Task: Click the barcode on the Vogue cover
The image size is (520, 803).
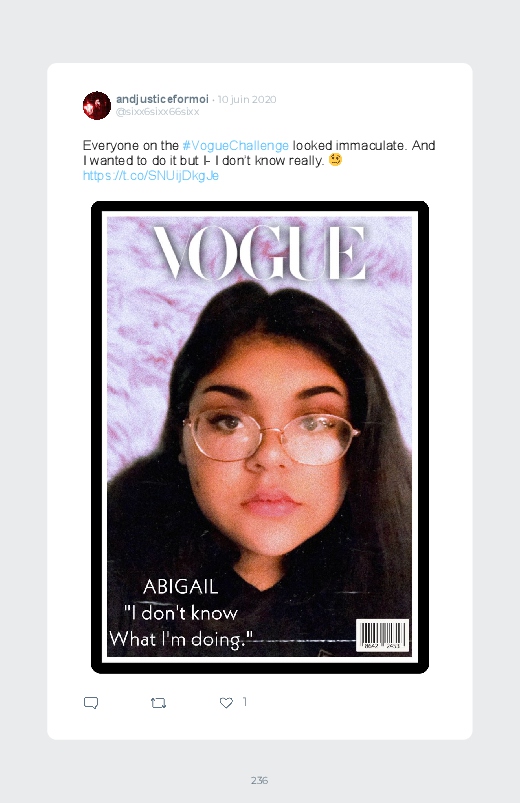Action: coord(383,635)
